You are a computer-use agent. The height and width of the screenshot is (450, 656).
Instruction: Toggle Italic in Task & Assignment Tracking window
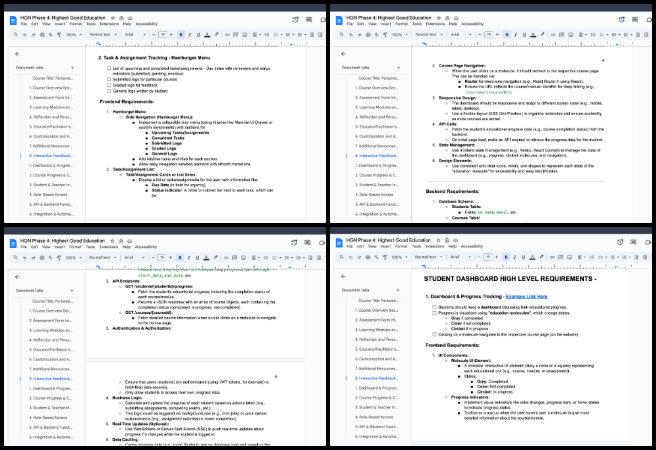click(x=190, y=34)
